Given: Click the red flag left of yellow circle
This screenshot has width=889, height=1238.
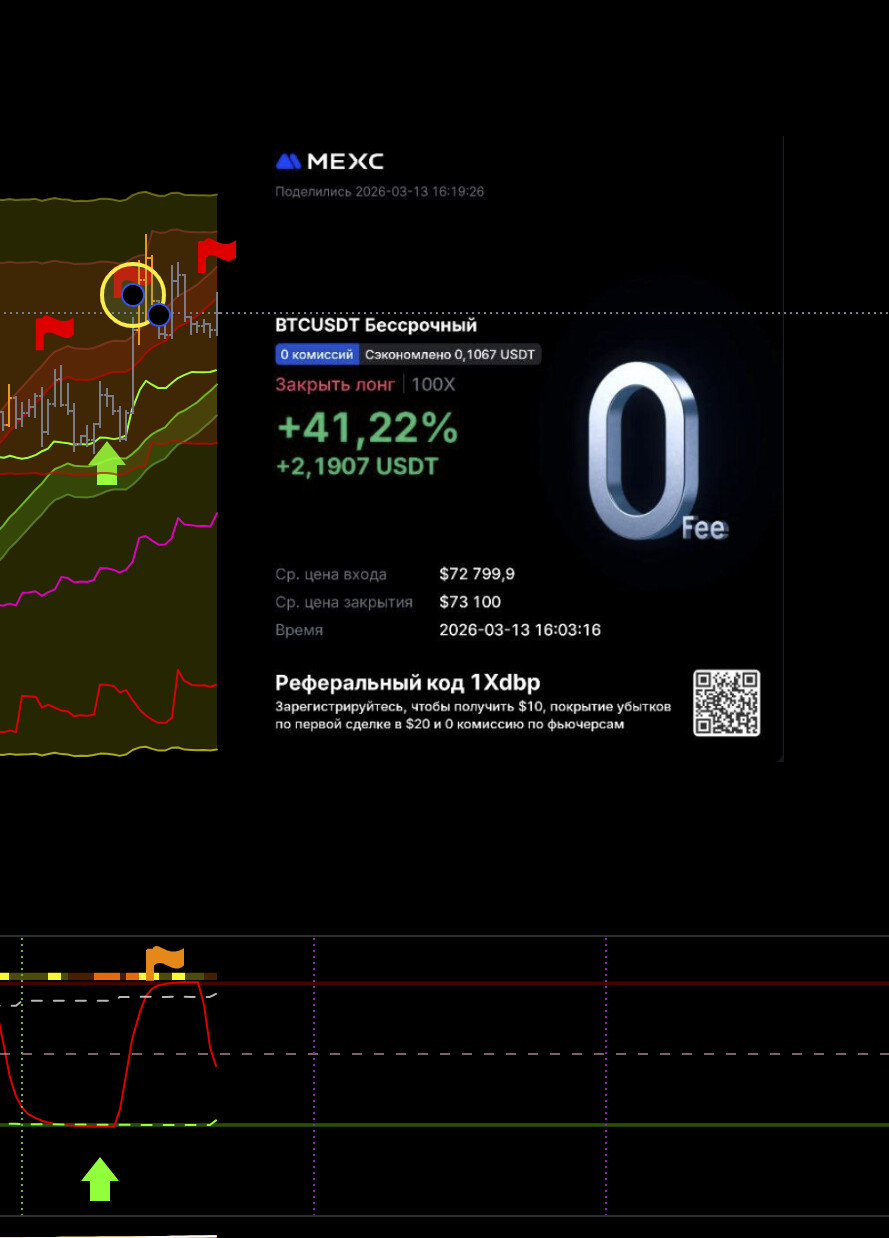Looking at the screenshot, I should [53, 332].
